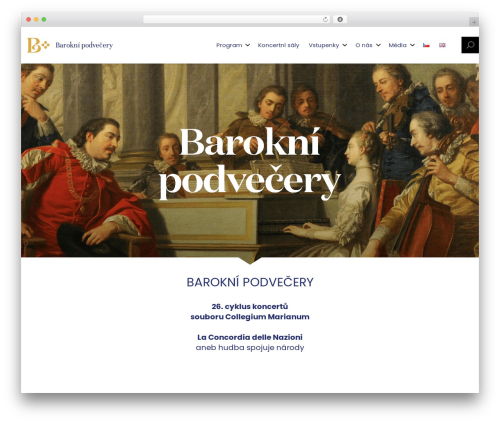Open the O nás menu item

(x=364, y=45)
